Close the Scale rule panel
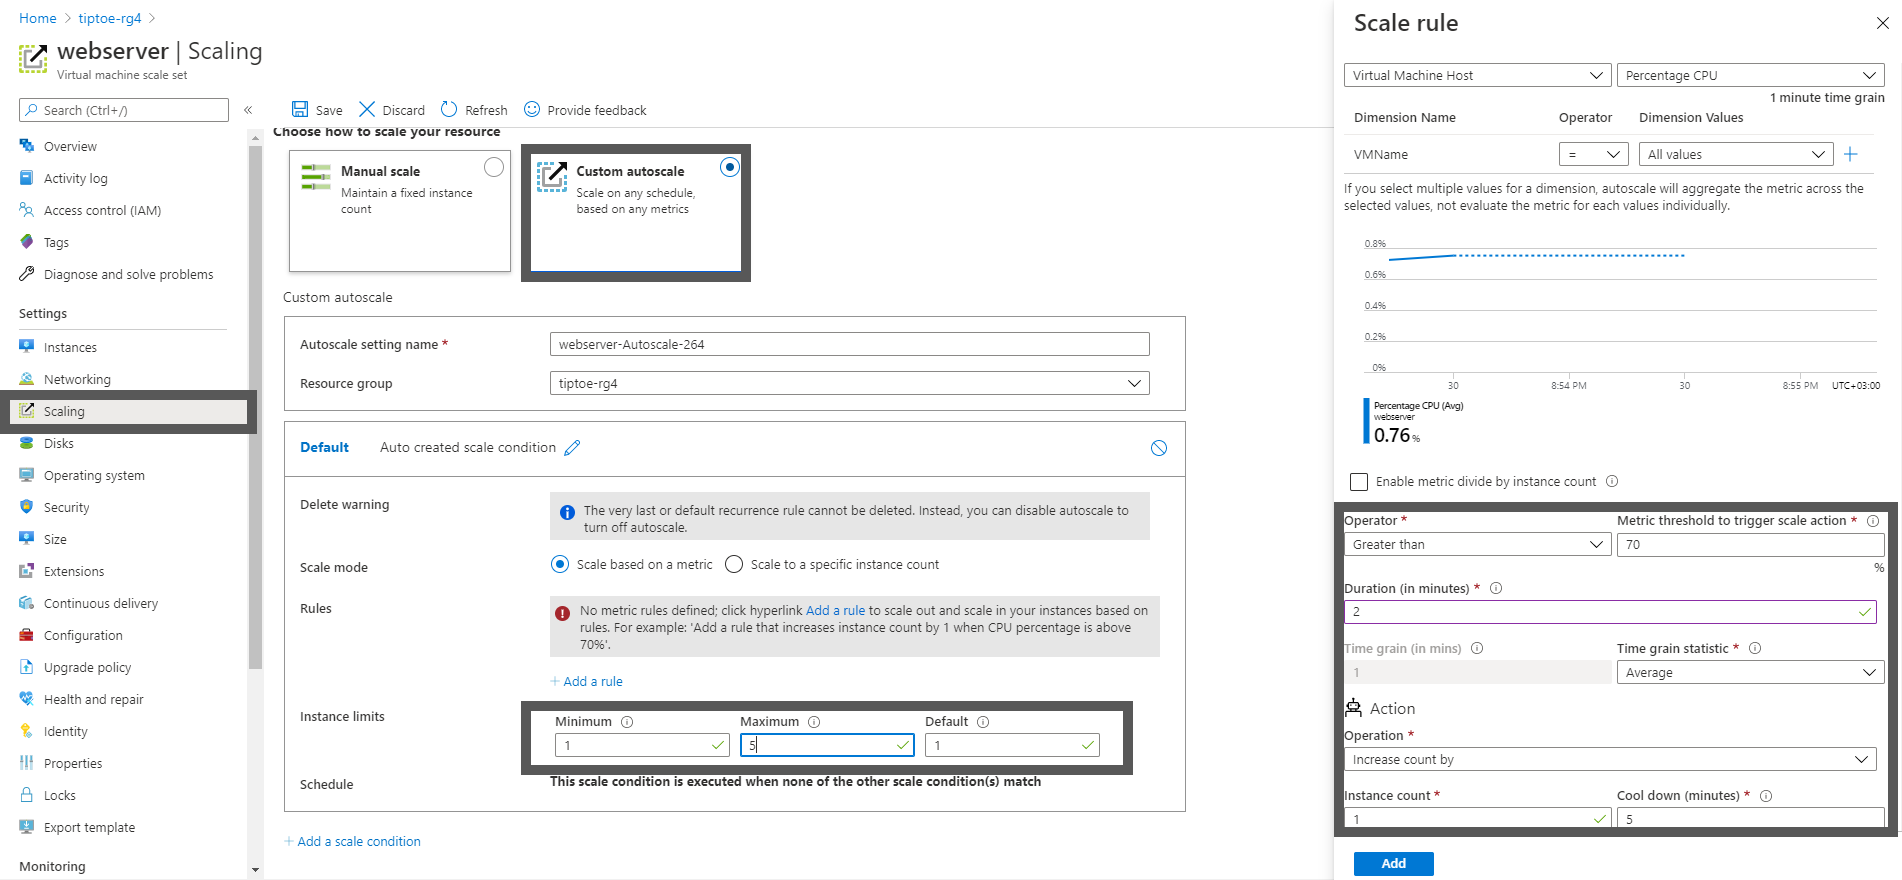1902x880 pixels. pyautogui.click(x=1882, y=23)
